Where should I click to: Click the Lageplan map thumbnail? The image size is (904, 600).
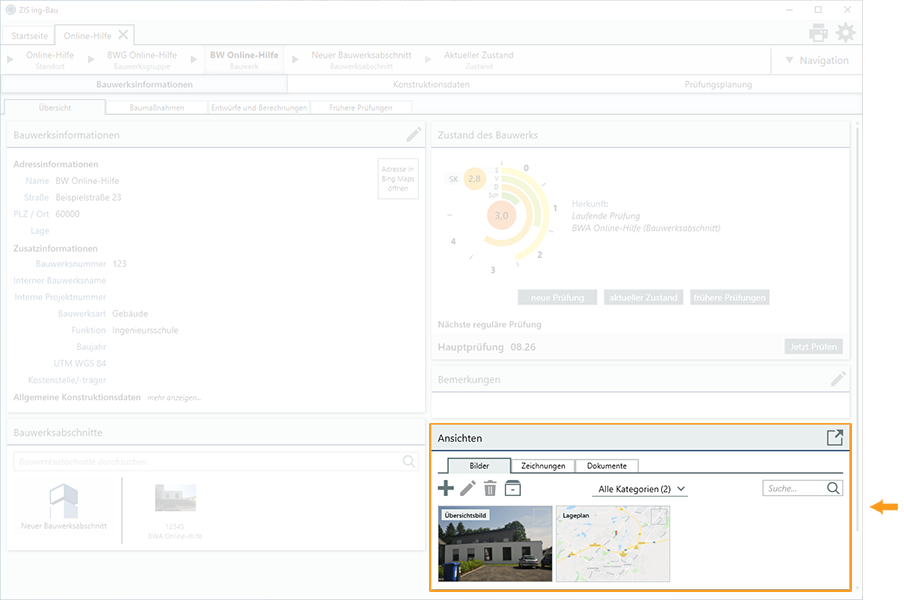coord(612,544)
